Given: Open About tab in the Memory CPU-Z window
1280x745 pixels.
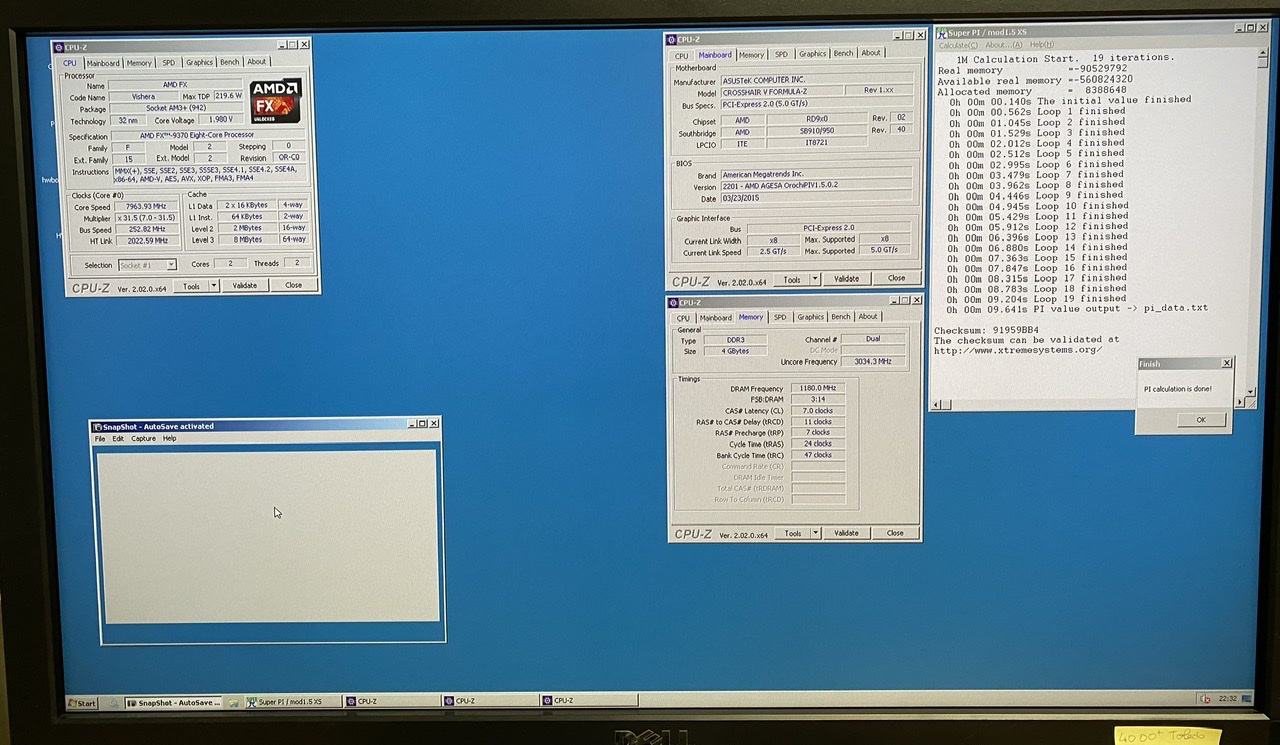Looking at the screenshot, I should tap(867, 317).
